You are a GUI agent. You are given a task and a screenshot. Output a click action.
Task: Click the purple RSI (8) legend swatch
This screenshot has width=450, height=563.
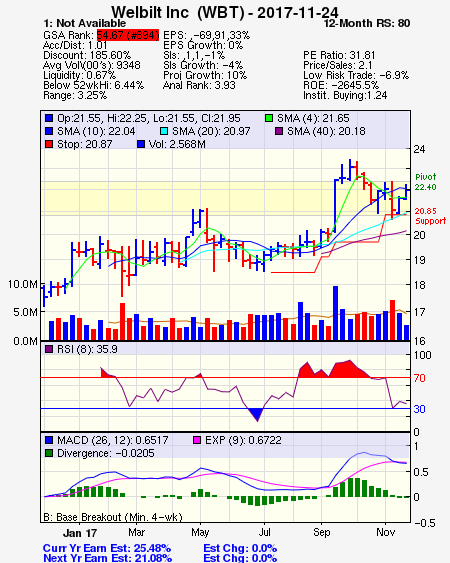49,349
